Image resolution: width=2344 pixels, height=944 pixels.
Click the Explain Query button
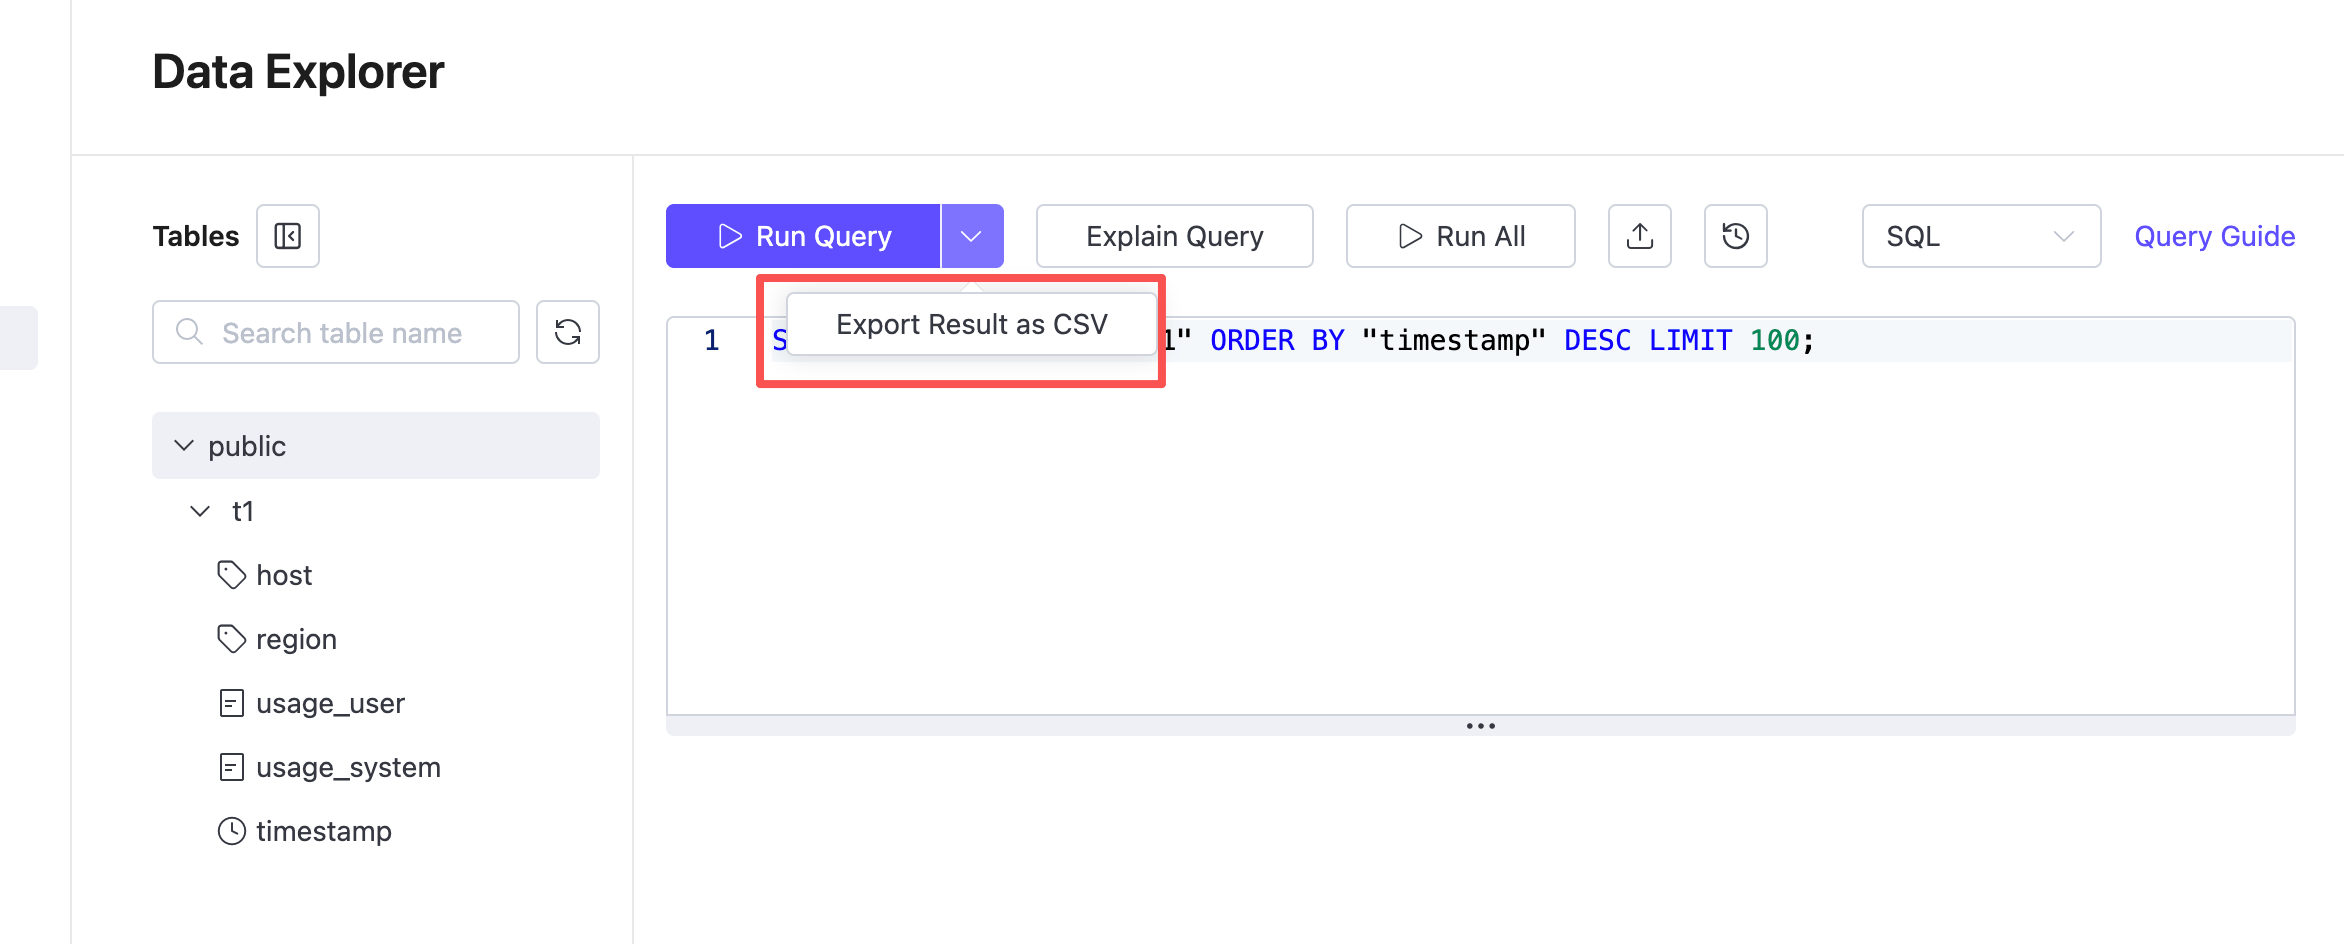tap(1173, 236)
